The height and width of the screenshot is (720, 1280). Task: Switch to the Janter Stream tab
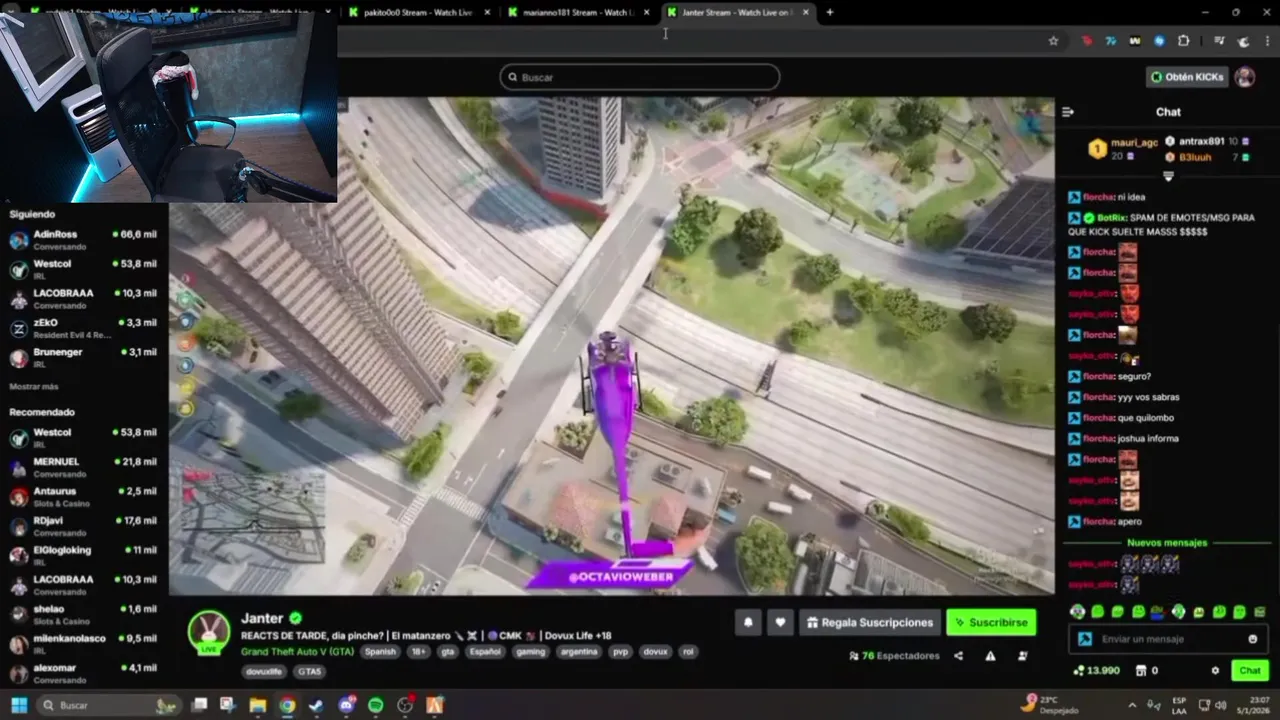(x=736, y=12)
